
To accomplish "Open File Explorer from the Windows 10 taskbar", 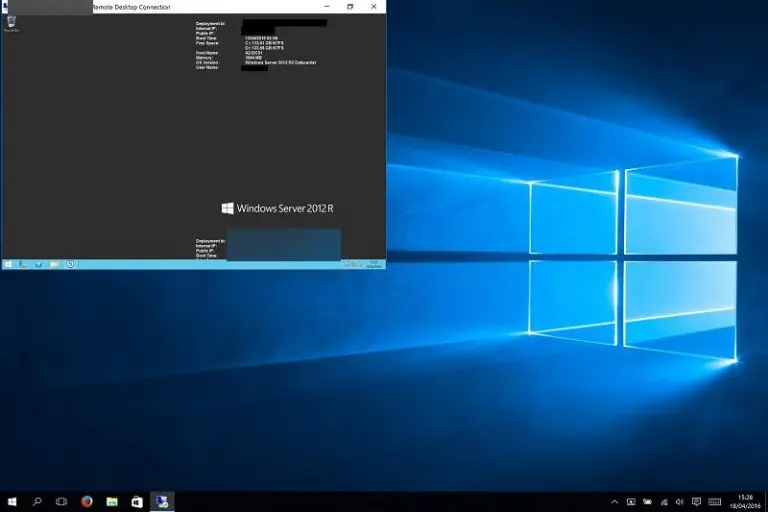I will [x=112, y=502].
